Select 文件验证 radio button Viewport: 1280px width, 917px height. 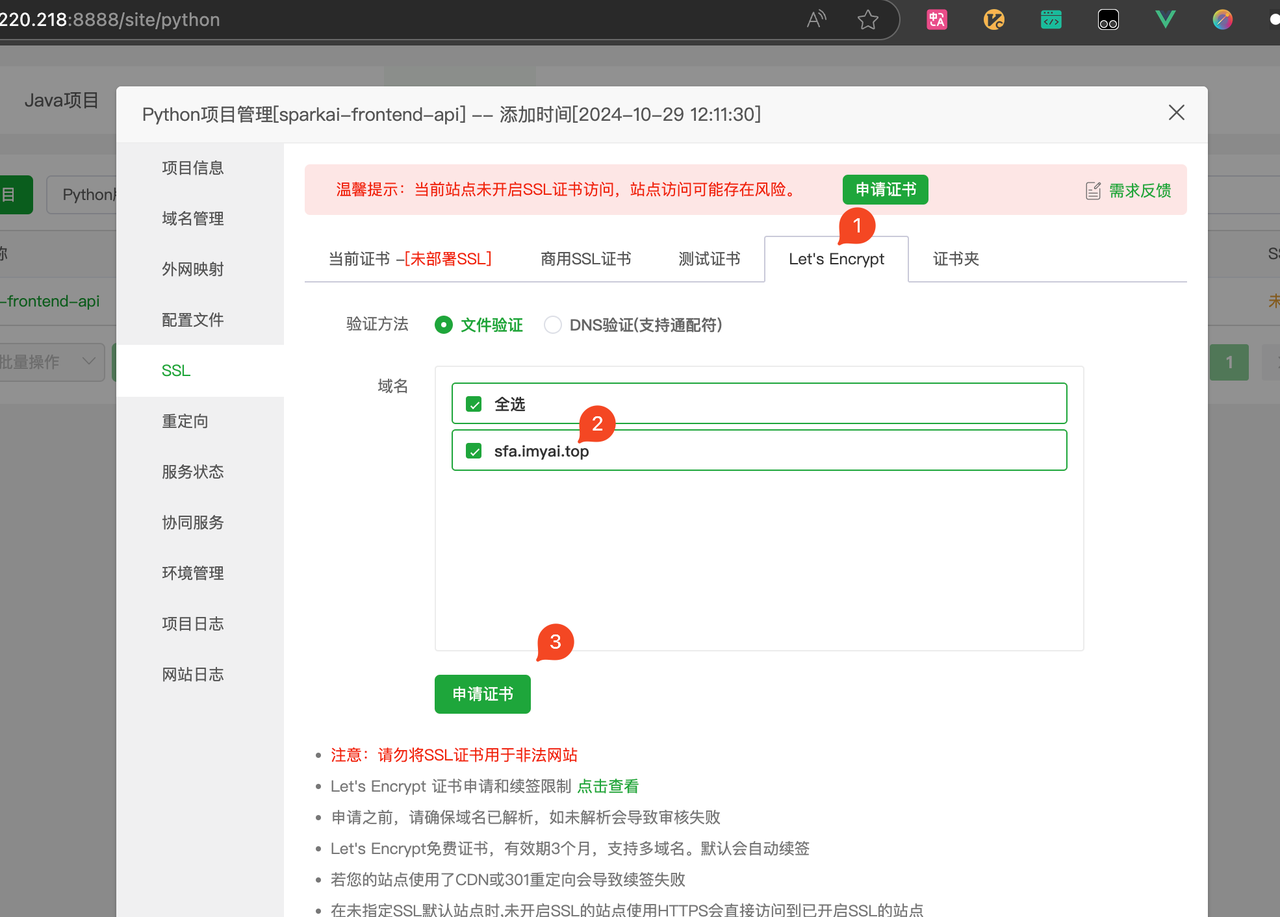point(444,325)
